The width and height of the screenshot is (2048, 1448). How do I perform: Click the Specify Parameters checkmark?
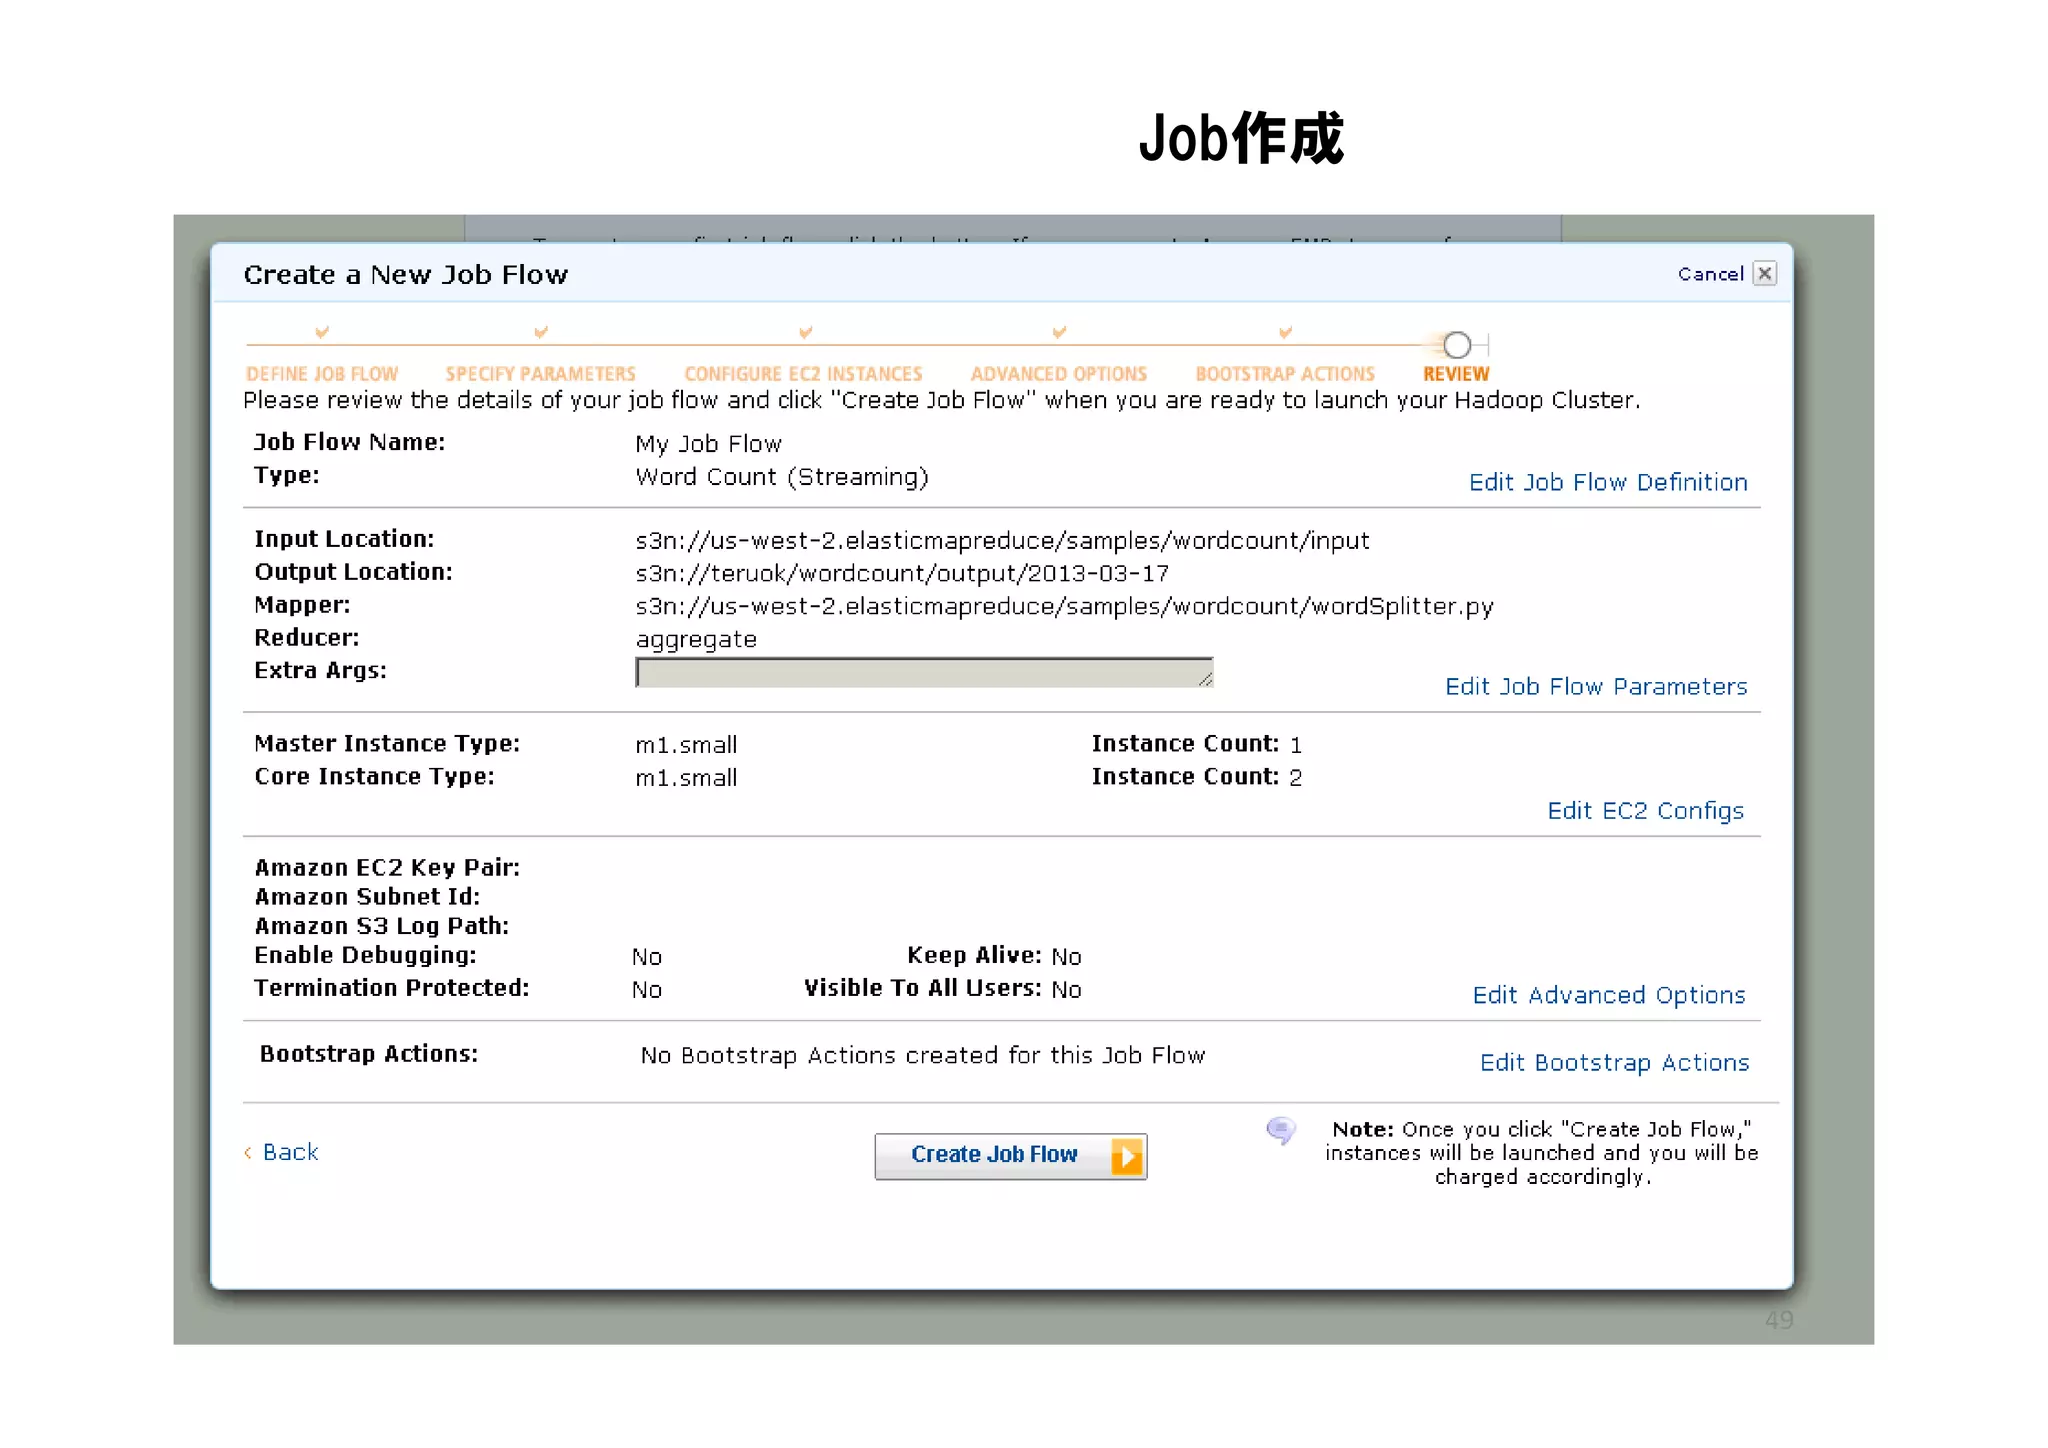[x=541, y=331]
